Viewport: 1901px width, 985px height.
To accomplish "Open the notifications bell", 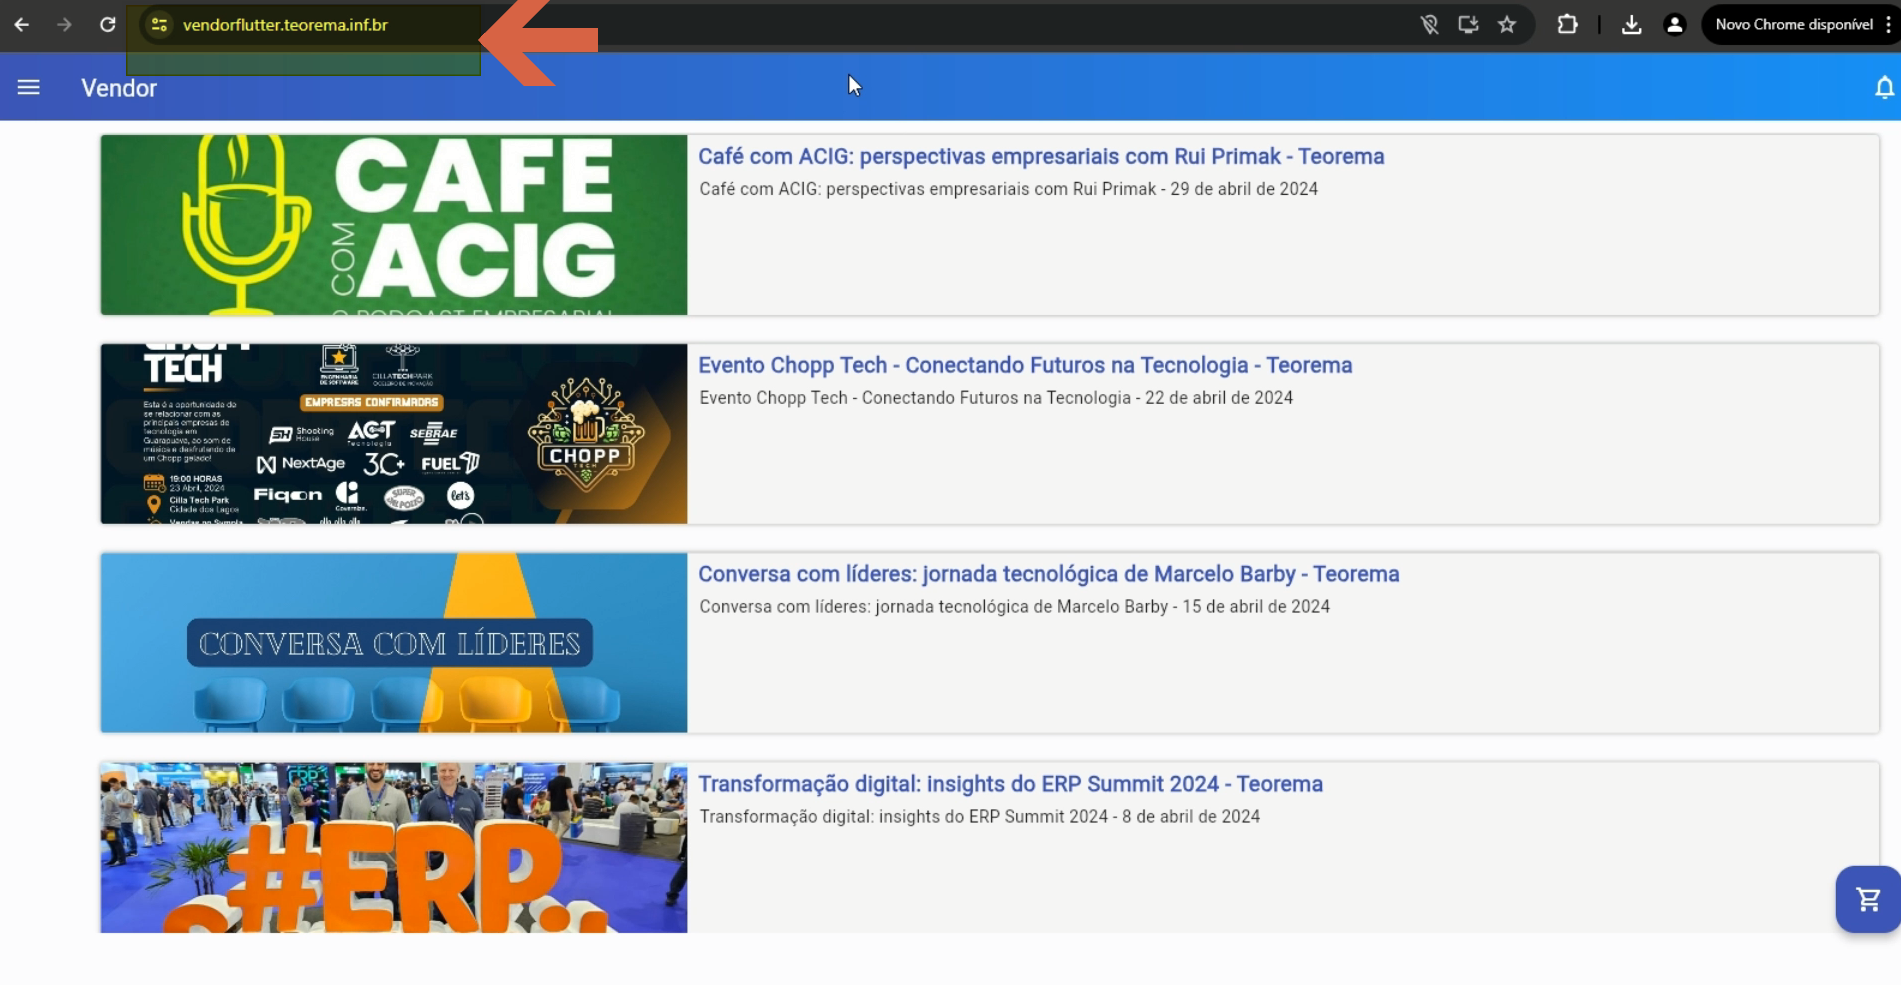I will pos(1884,88).
